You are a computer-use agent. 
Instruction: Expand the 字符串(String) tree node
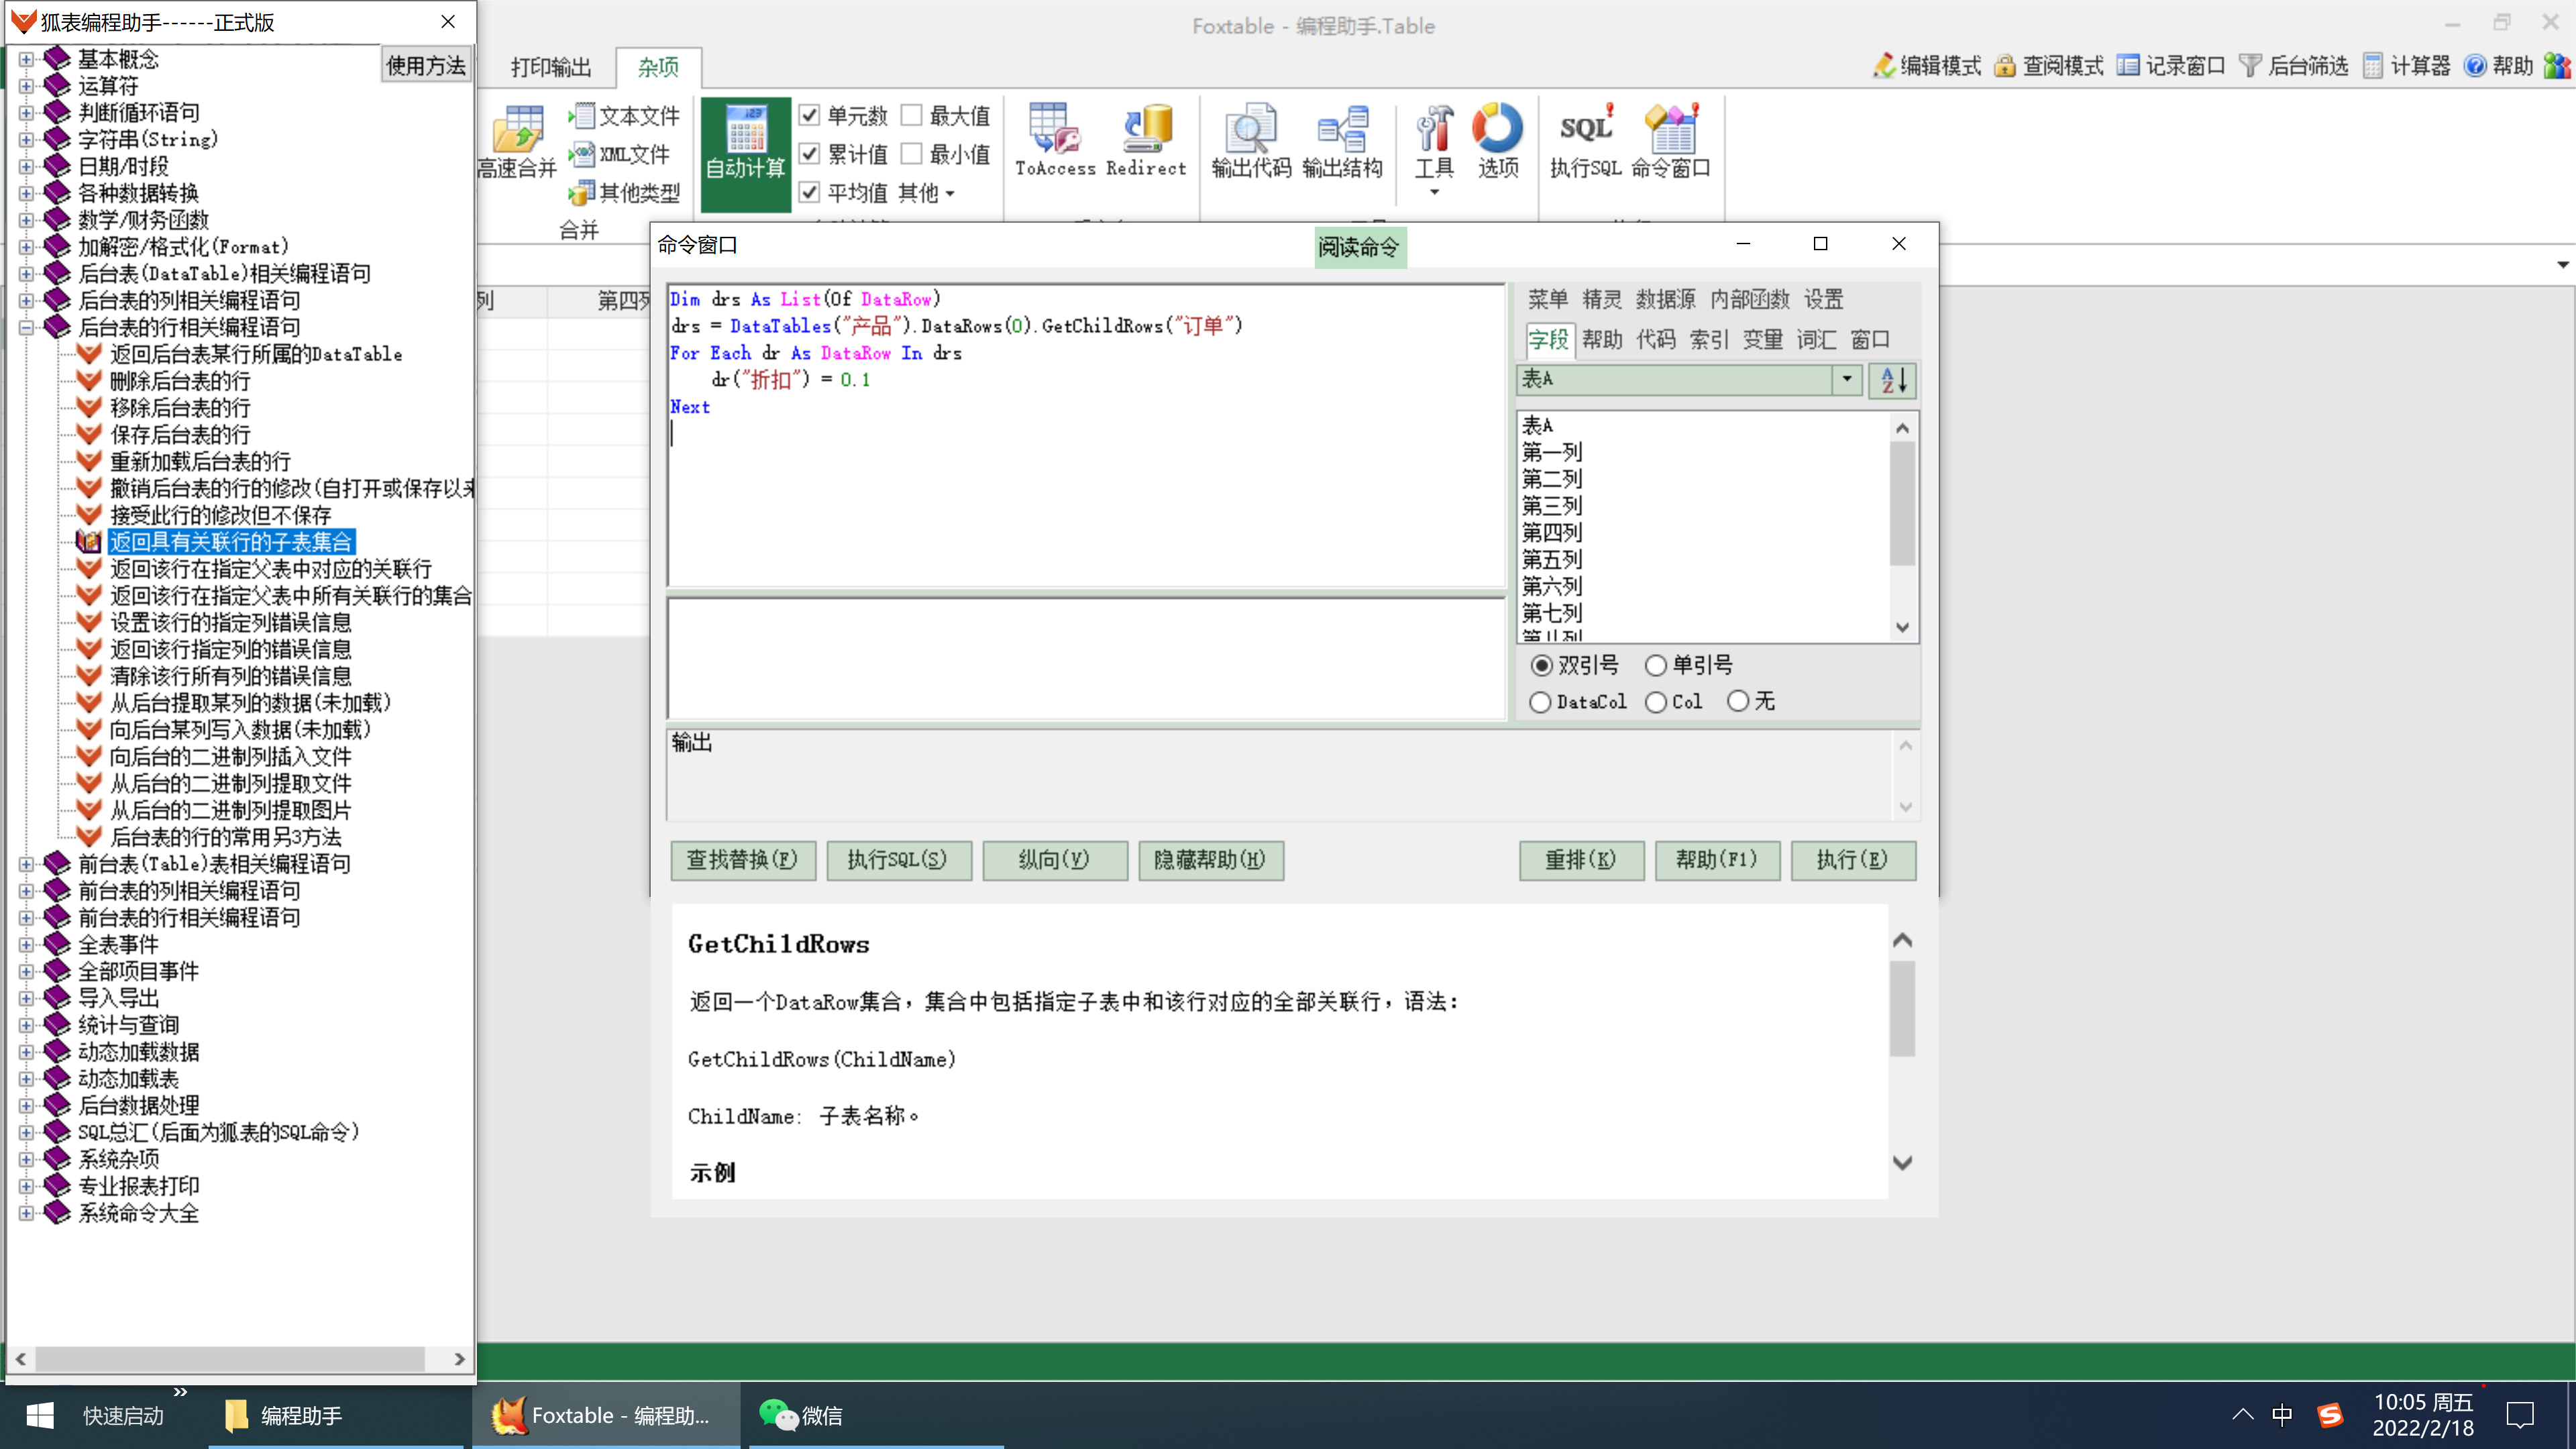27,140
